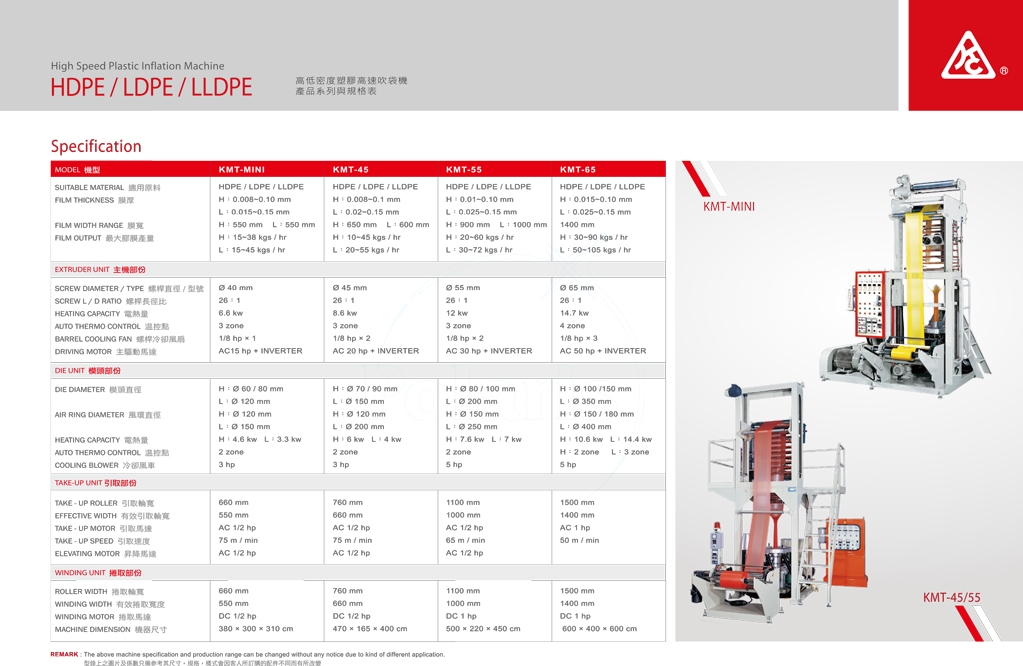Click the REMARK footnote text
The height and width of the screenshot is (666, 1023).
click(248, 654)
